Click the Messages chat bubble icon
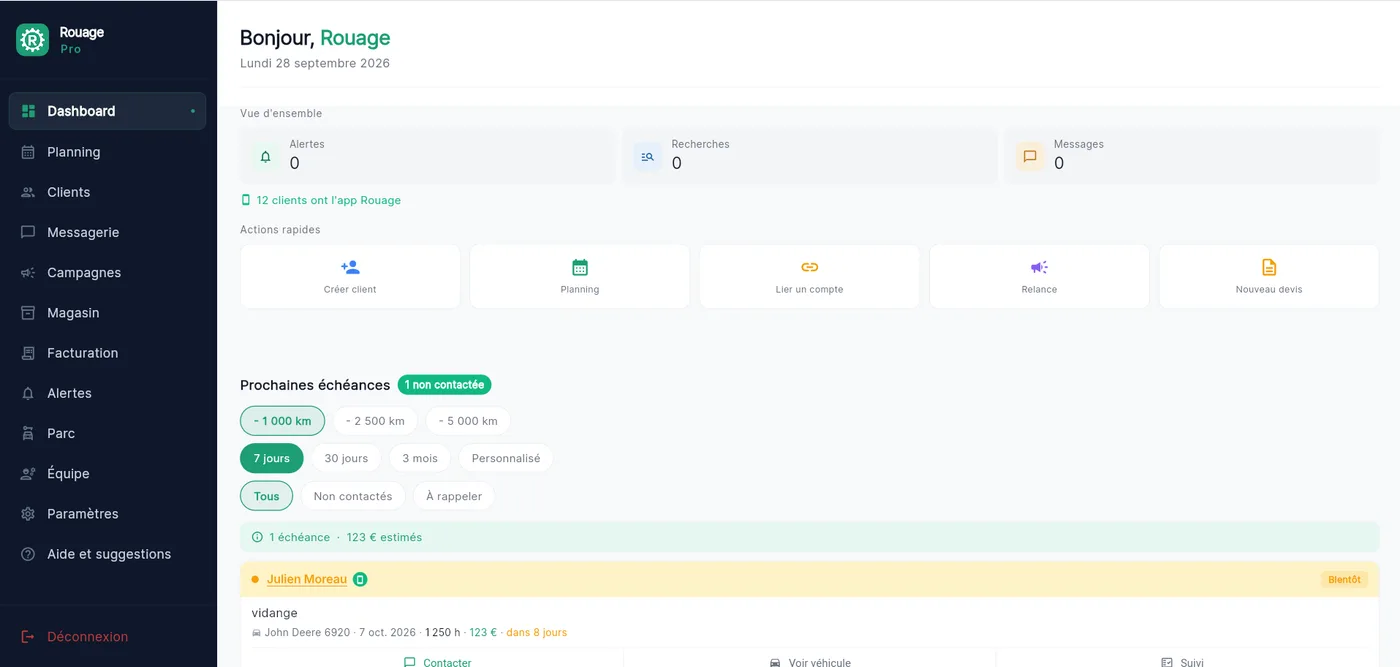Viewport: 1400px width, 667px height. (x=1029, y=157)
